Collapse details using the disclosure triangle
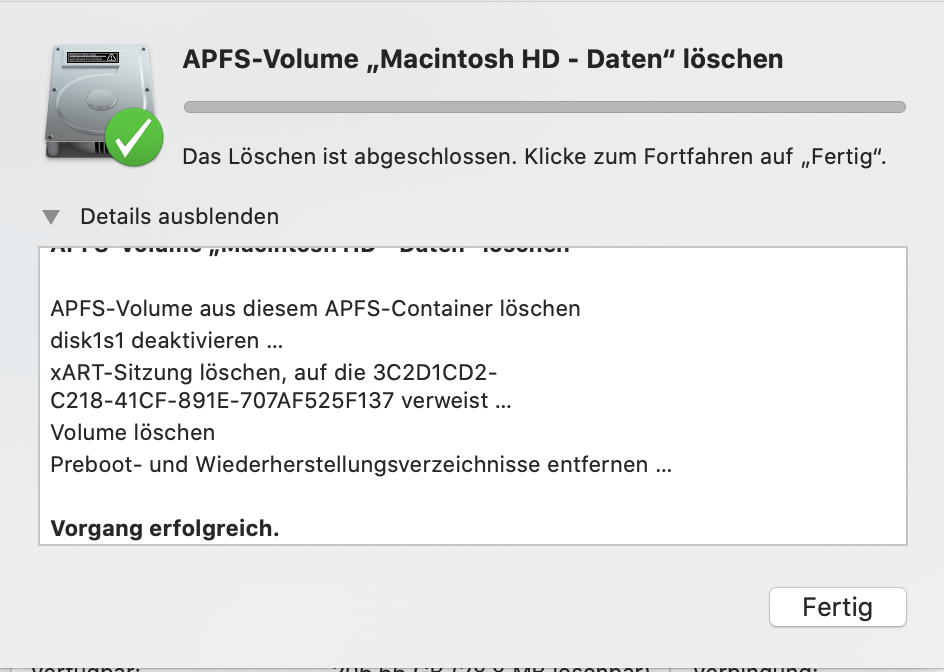944x672 pixels. point(52,217)
